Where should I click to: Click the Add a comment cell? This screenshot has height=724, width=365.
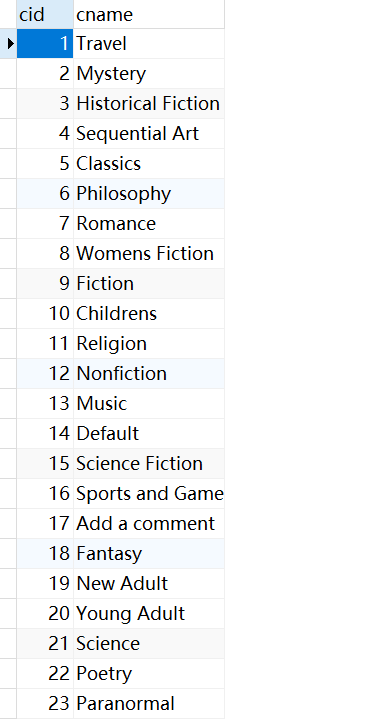(x=149, y=524)
